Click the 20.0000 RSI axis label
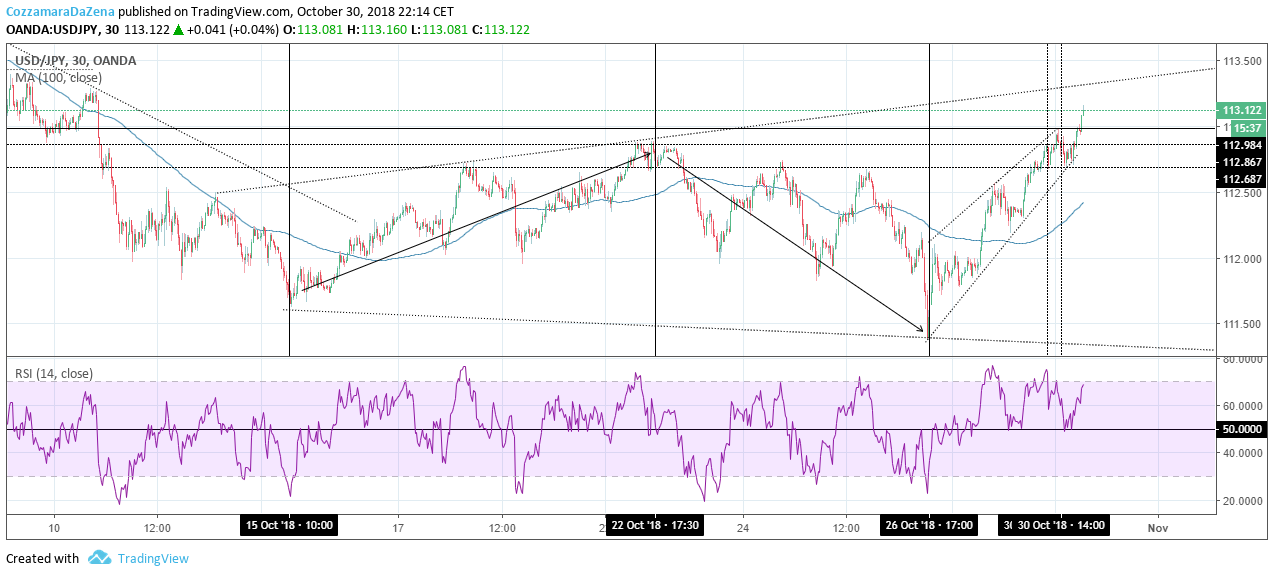Screen dimensions: 1274x576 pos(1241,501)
